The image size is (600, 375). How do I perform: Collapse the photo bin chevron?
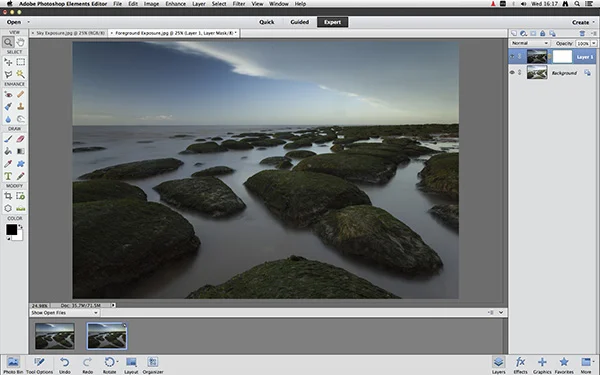pyautogui.click(x=501, y=313)
